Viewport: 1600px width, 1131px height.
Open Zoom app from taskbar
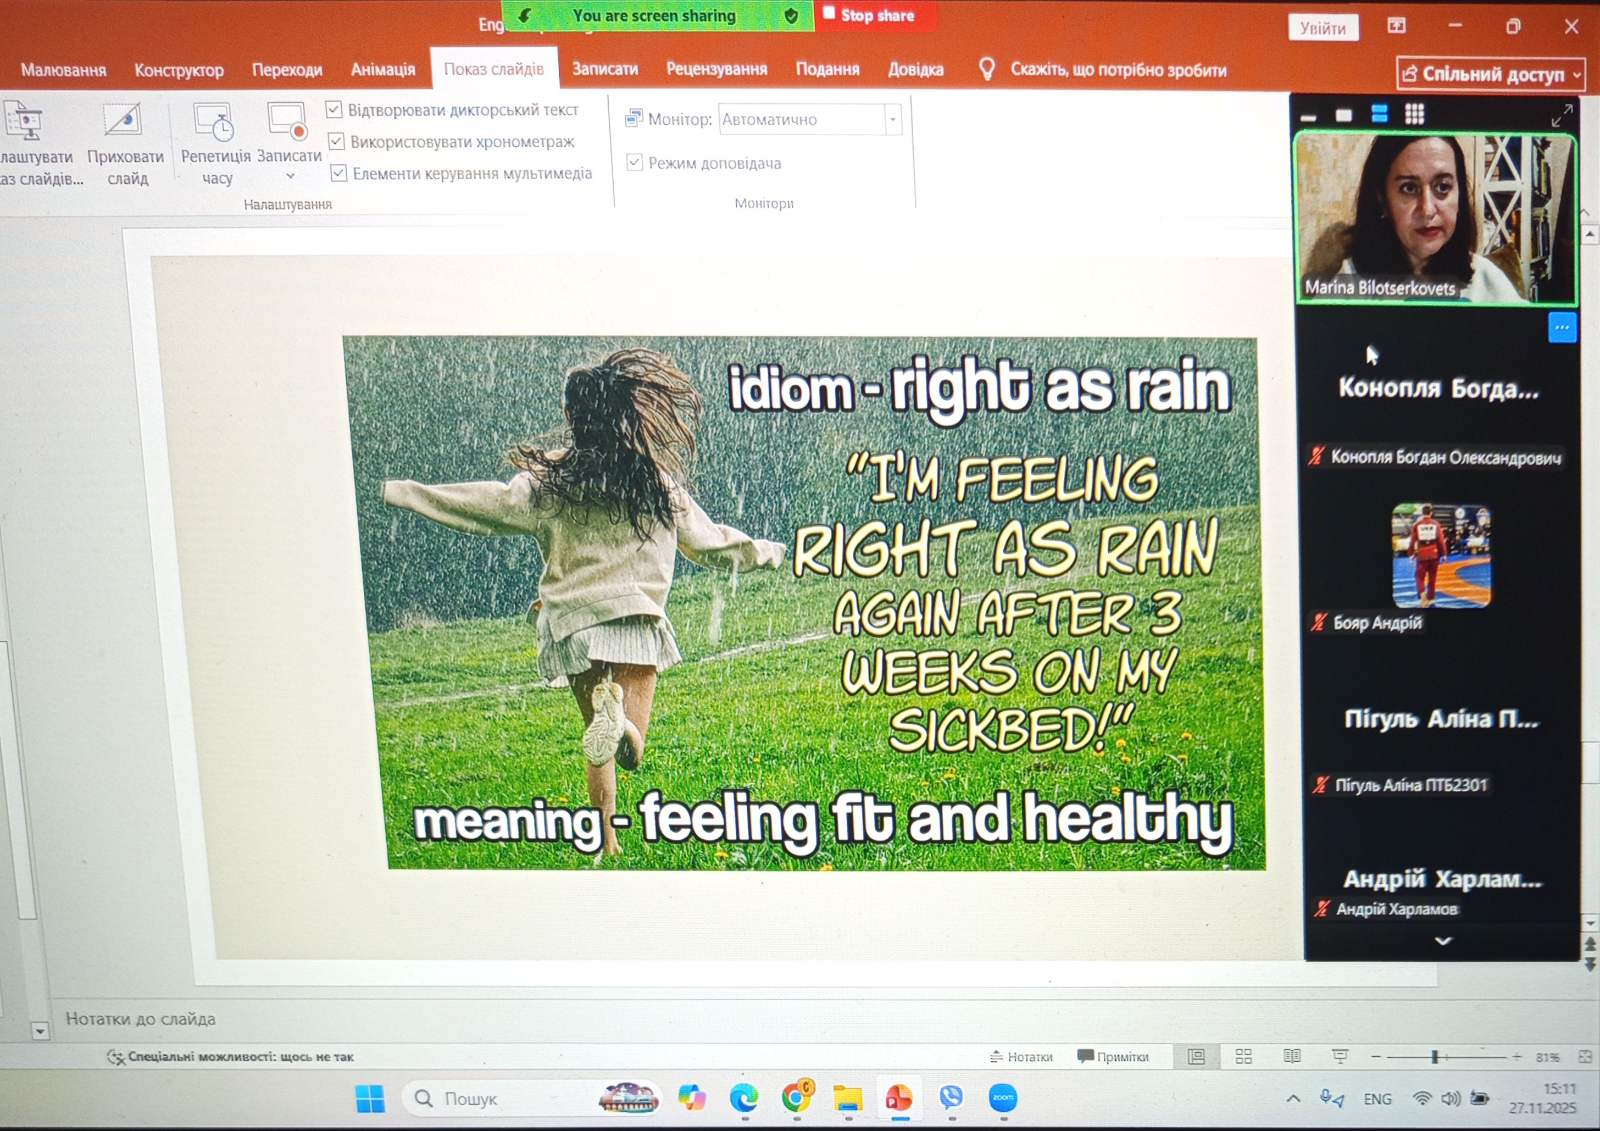tap(1002, 1098)
